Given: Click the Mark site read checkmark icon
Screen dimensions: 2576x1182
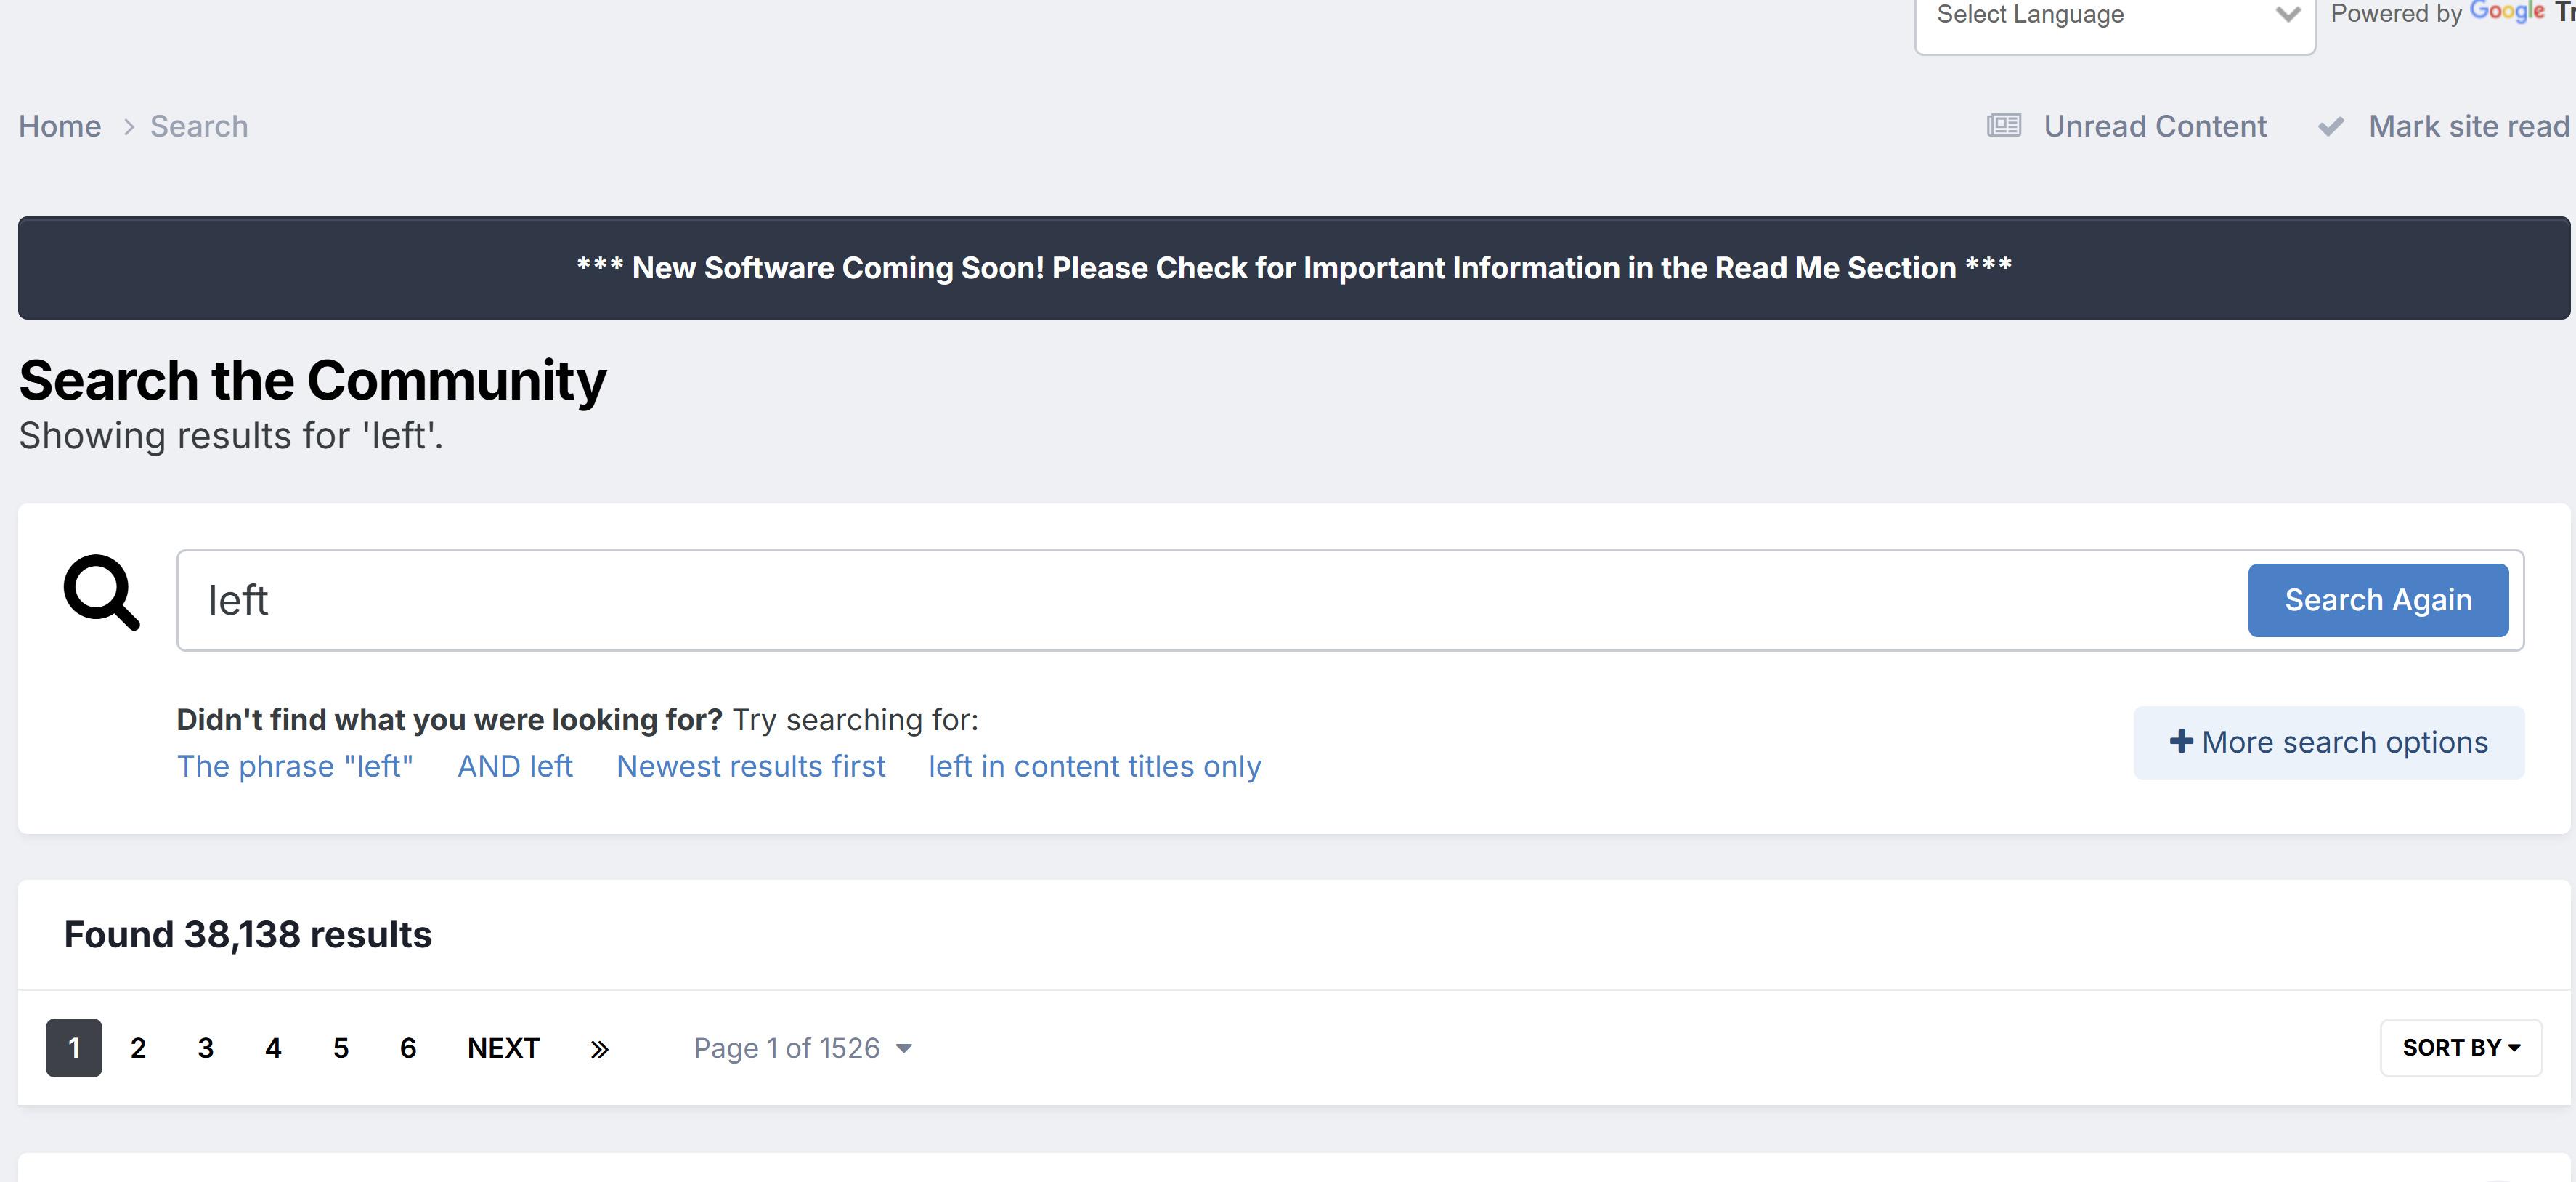Looking at the screenshot, I should (x=2330, y=127).
